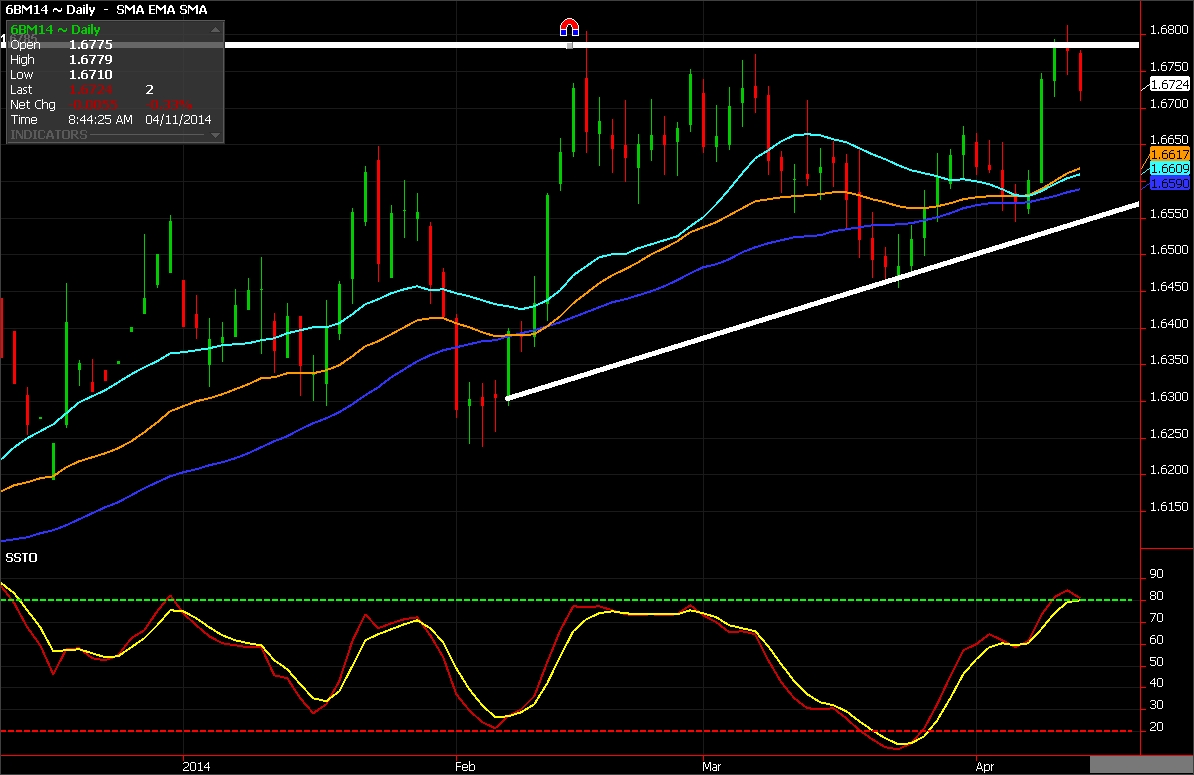Click the green 6BM14 ~ Daily header in the quote box
This screenshot has width=1194, height=775.
pos(56,29)
